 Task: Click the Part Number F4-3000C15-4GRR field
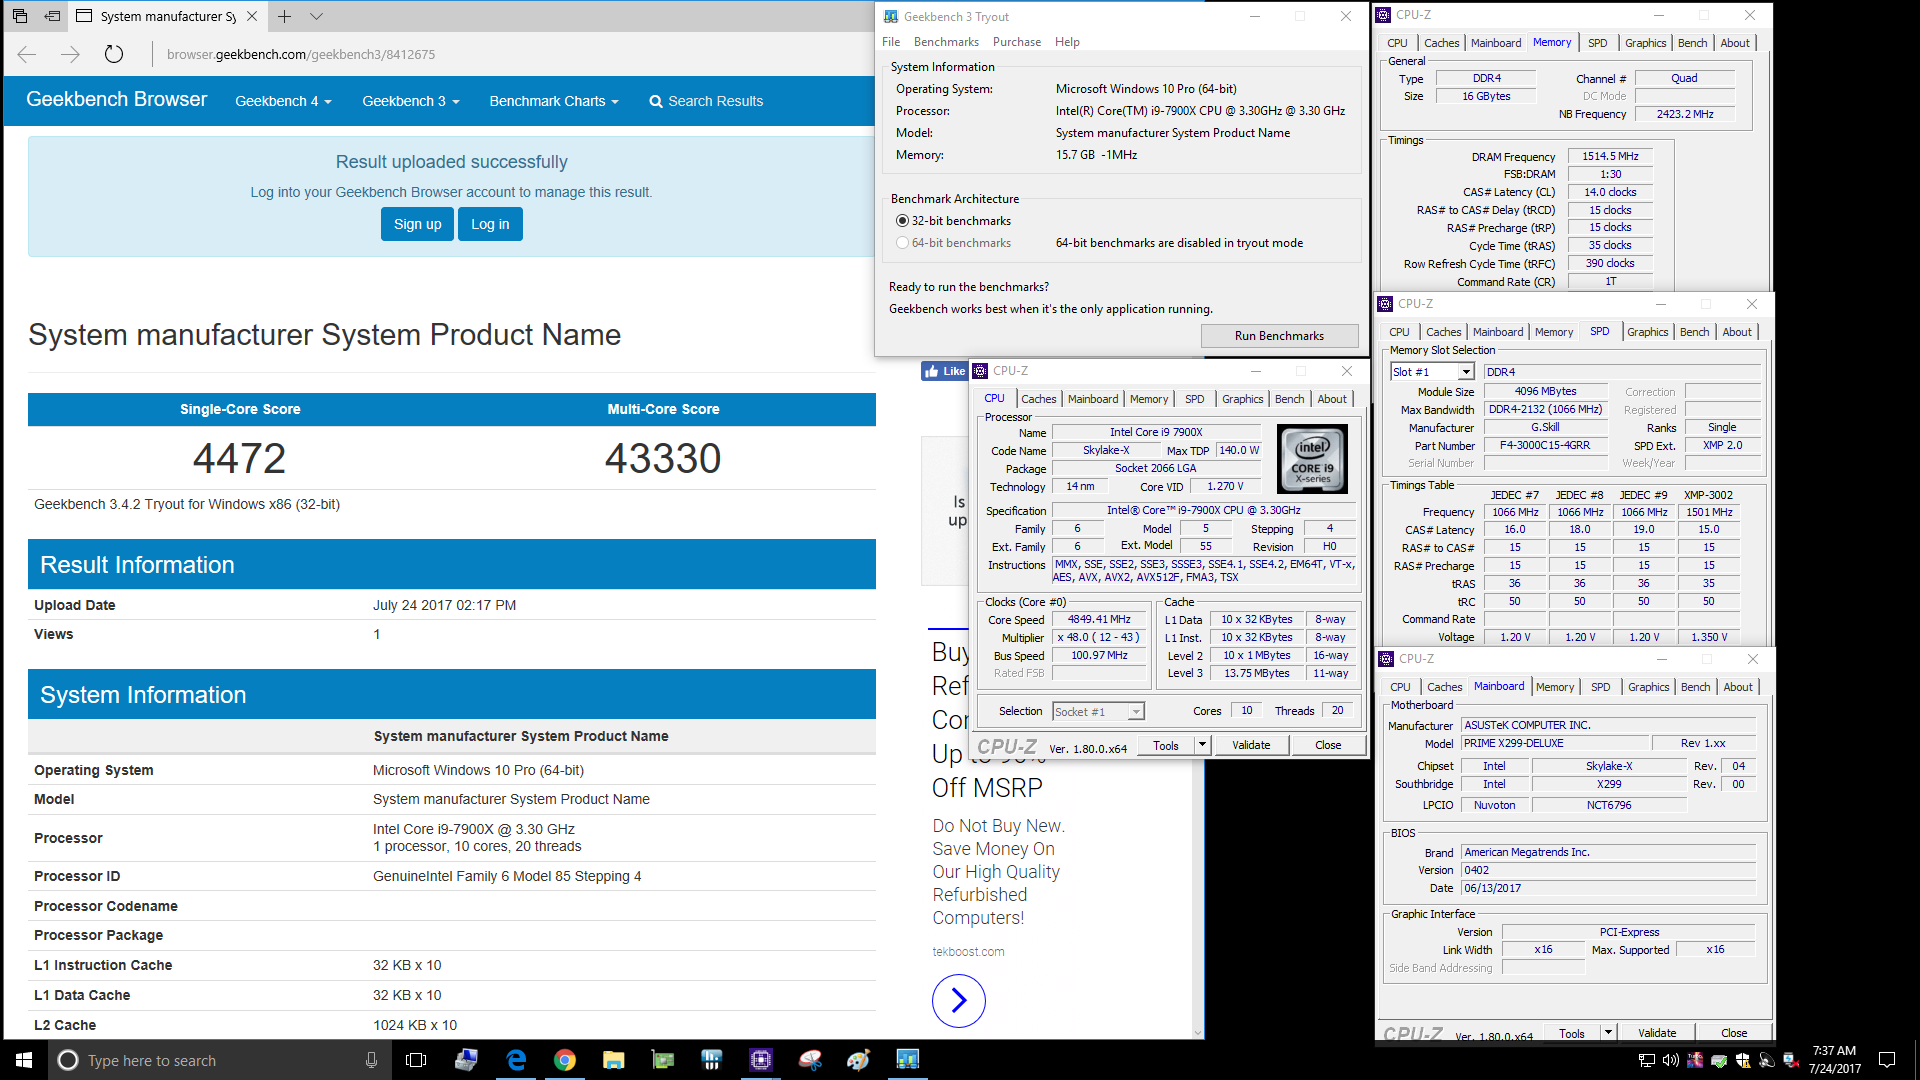click(x=1544, y=446)
